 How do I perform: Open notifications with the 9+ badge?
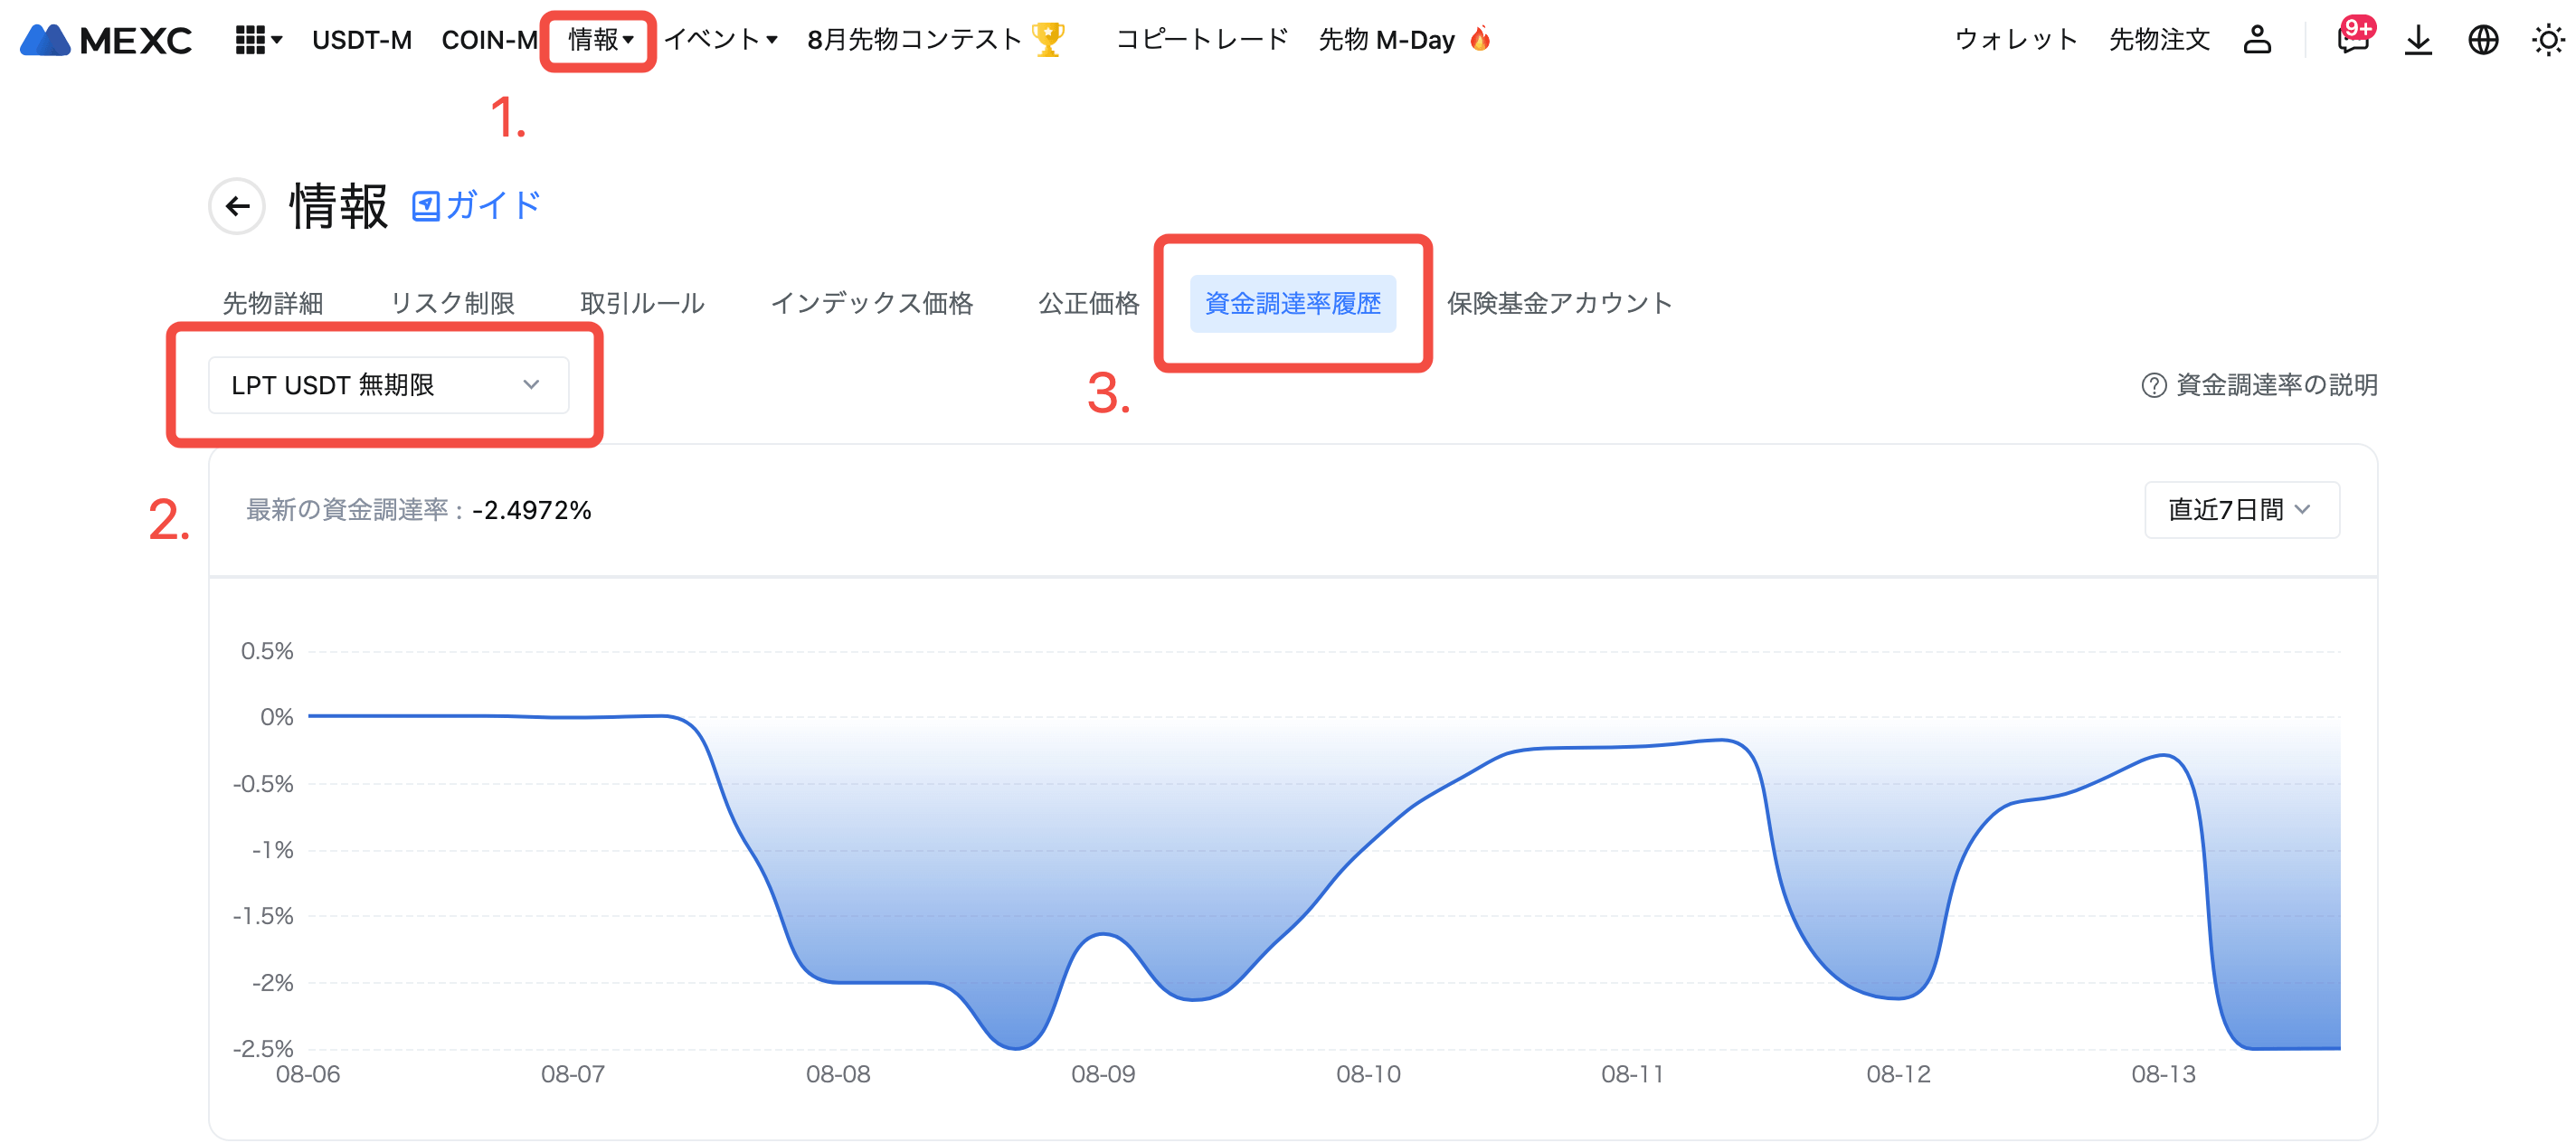2352,40
